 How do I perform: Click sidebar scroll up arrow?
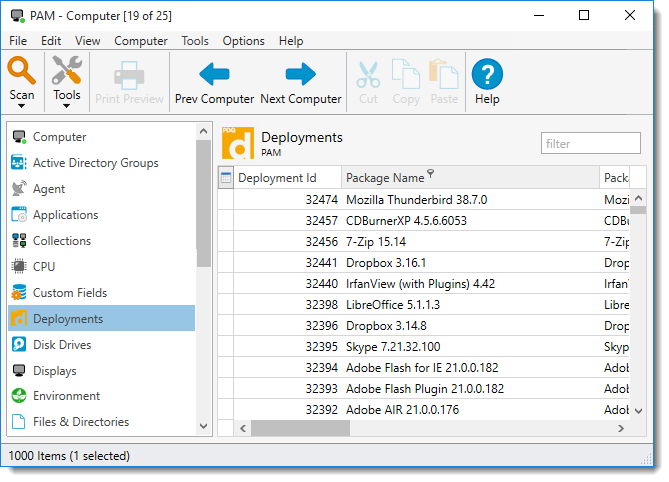[204, 131]
